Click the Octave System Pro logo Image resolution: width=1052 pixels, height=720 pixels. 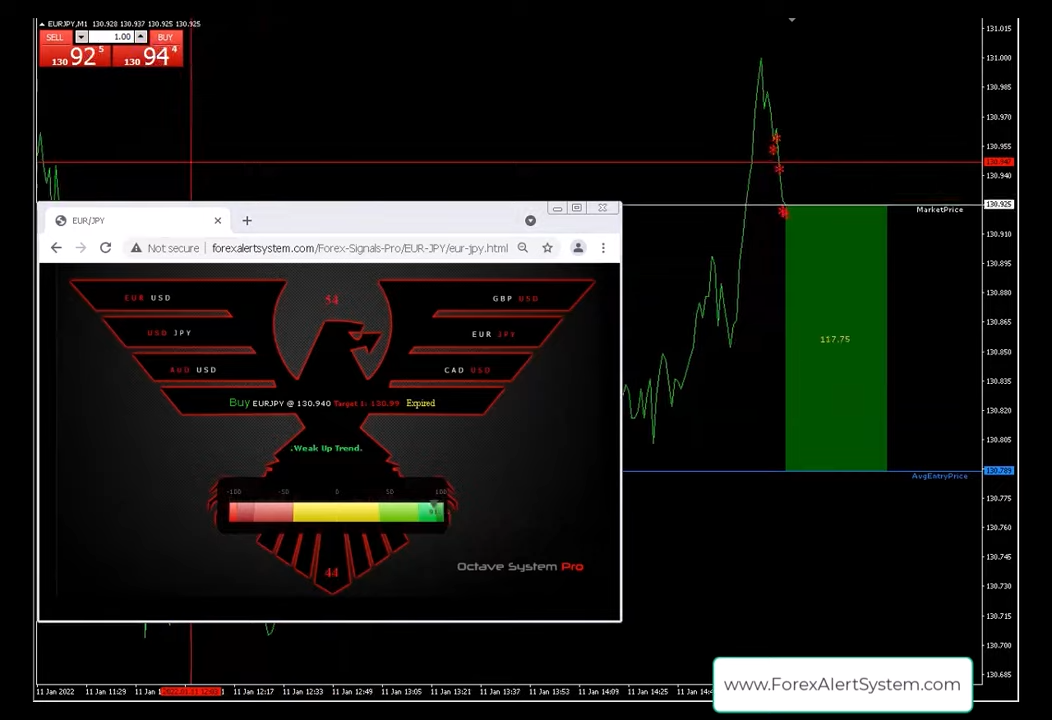coord(520,567)
